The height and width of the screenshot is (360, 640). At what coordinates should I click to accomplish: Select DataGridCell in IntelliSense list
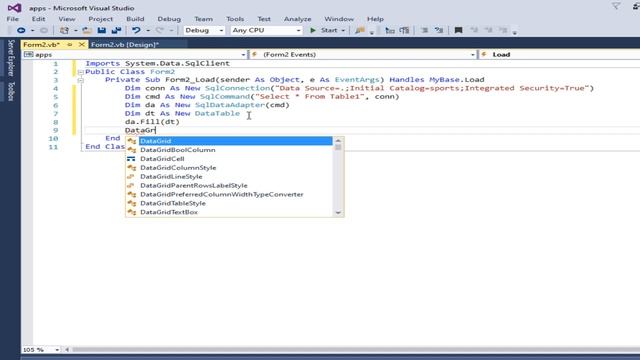click(x=229, y=159)
